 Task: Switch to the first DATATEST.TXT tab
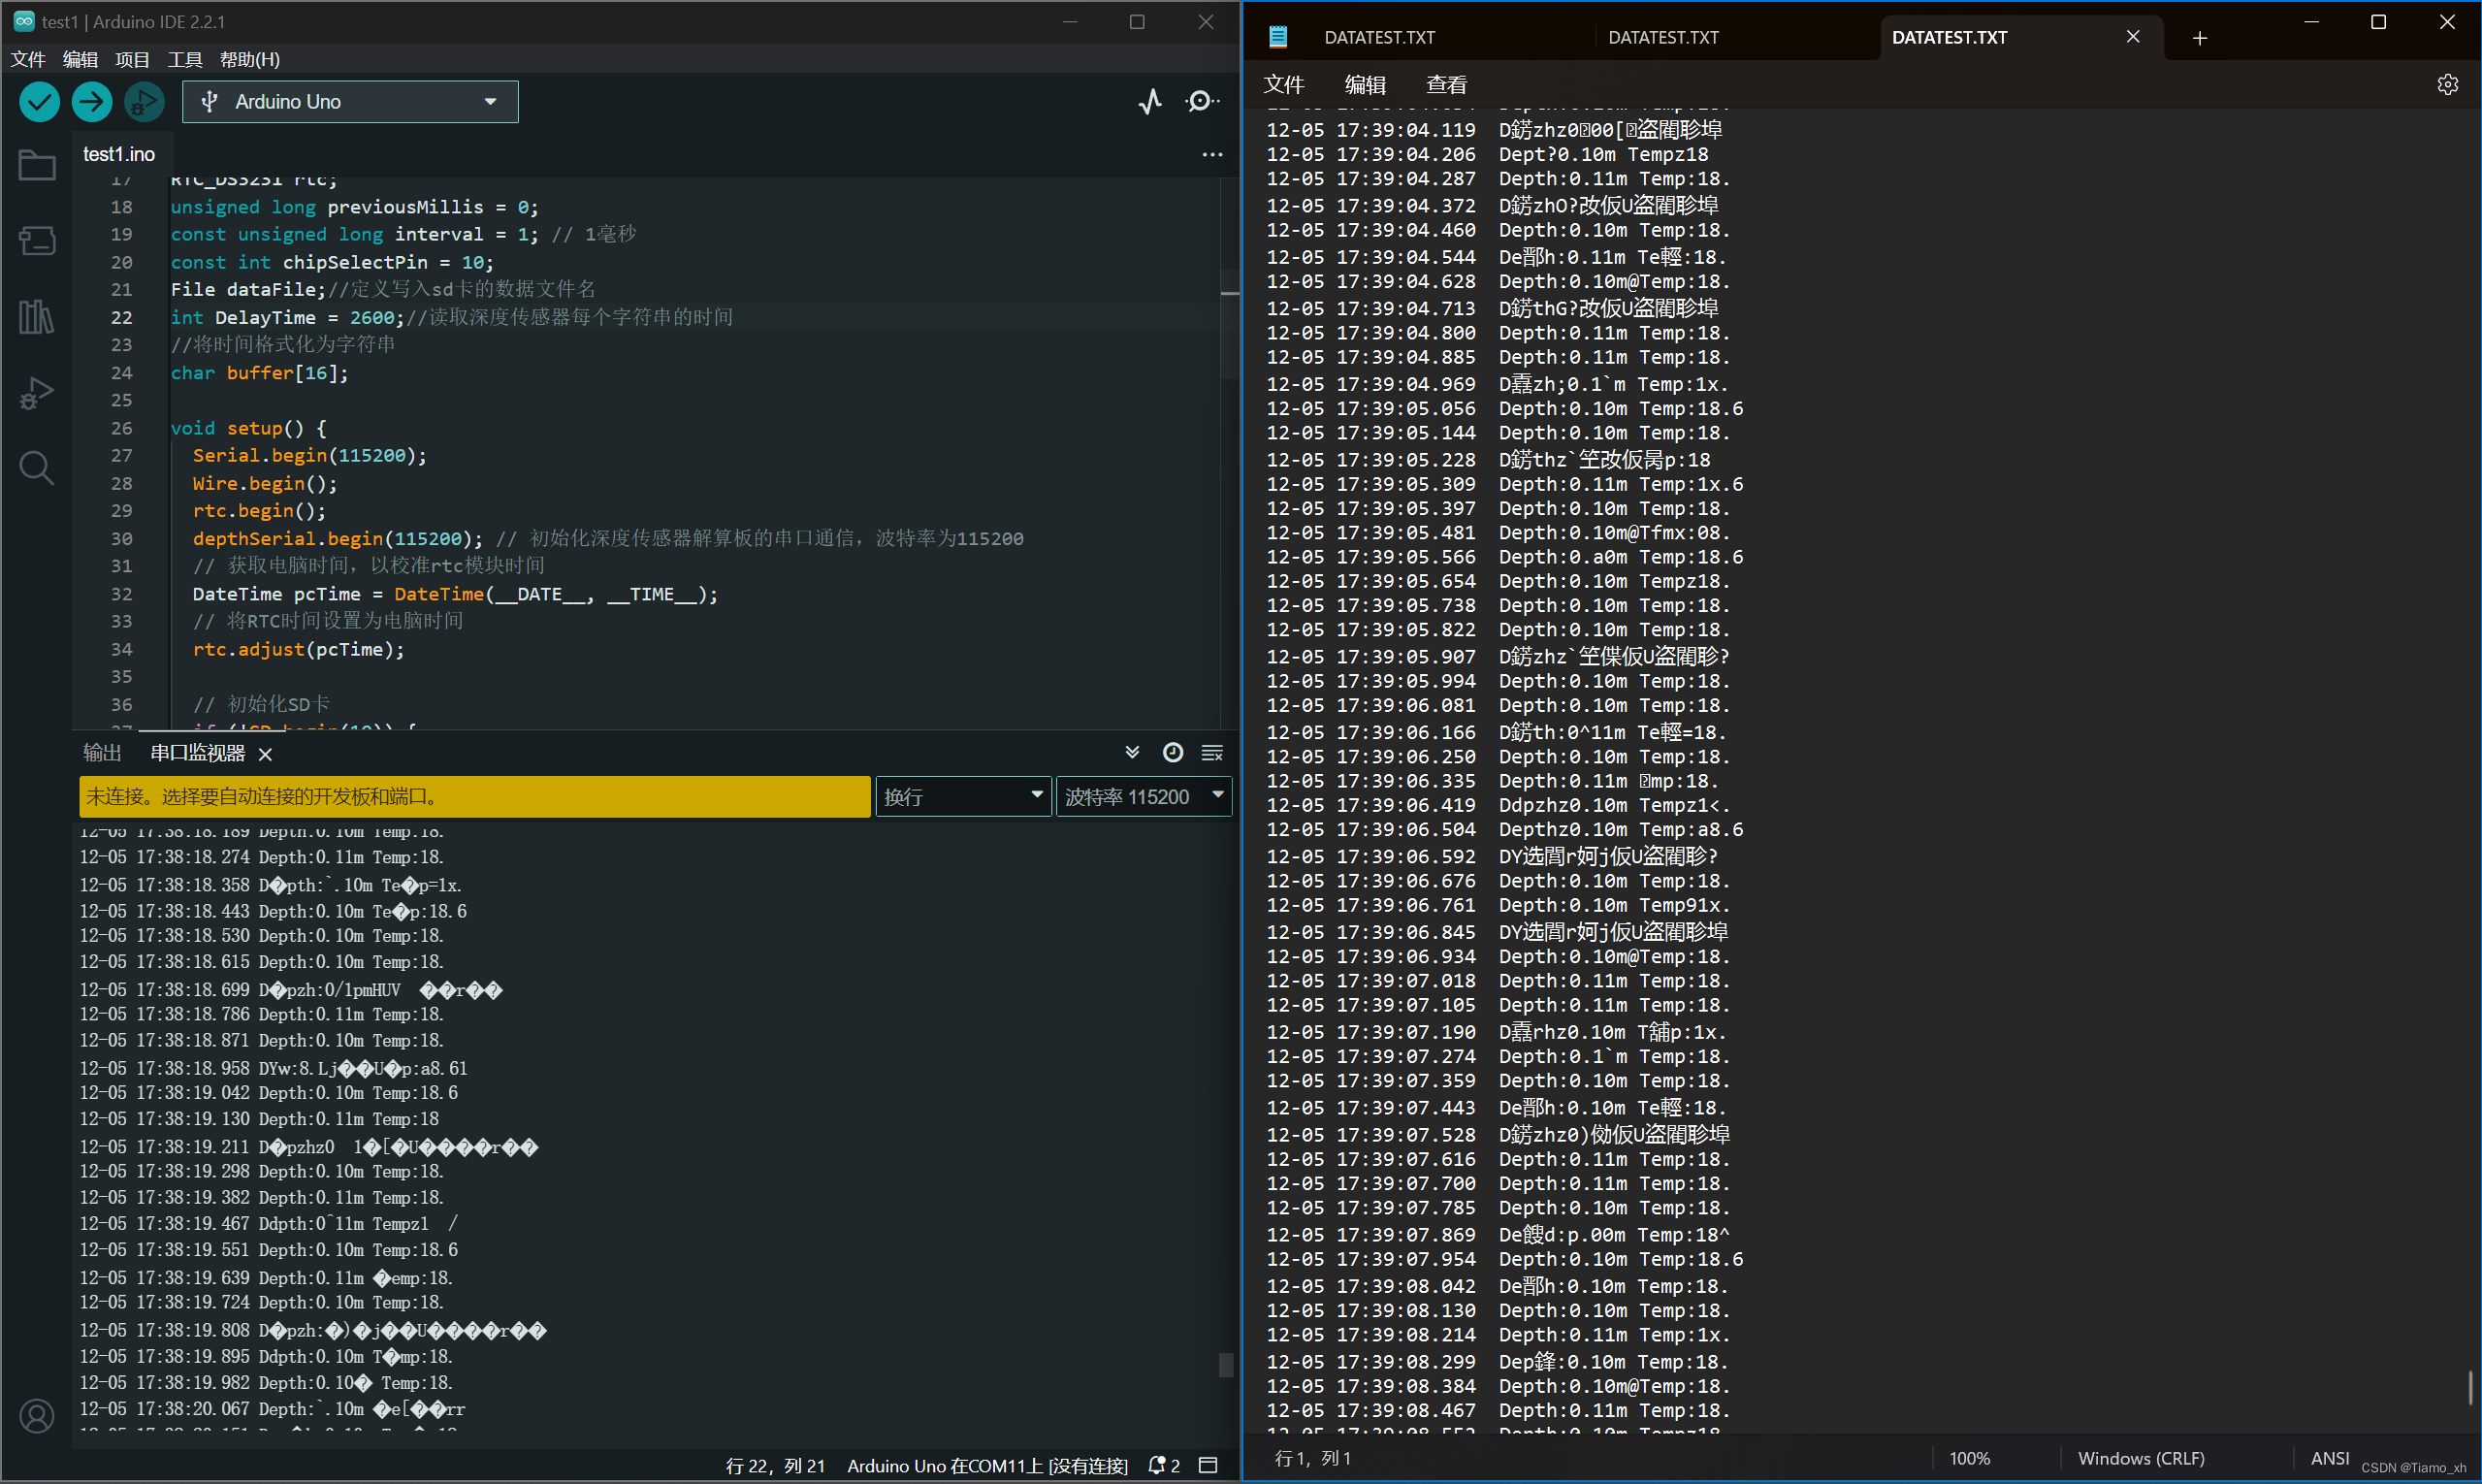[x=1379, y=37]
